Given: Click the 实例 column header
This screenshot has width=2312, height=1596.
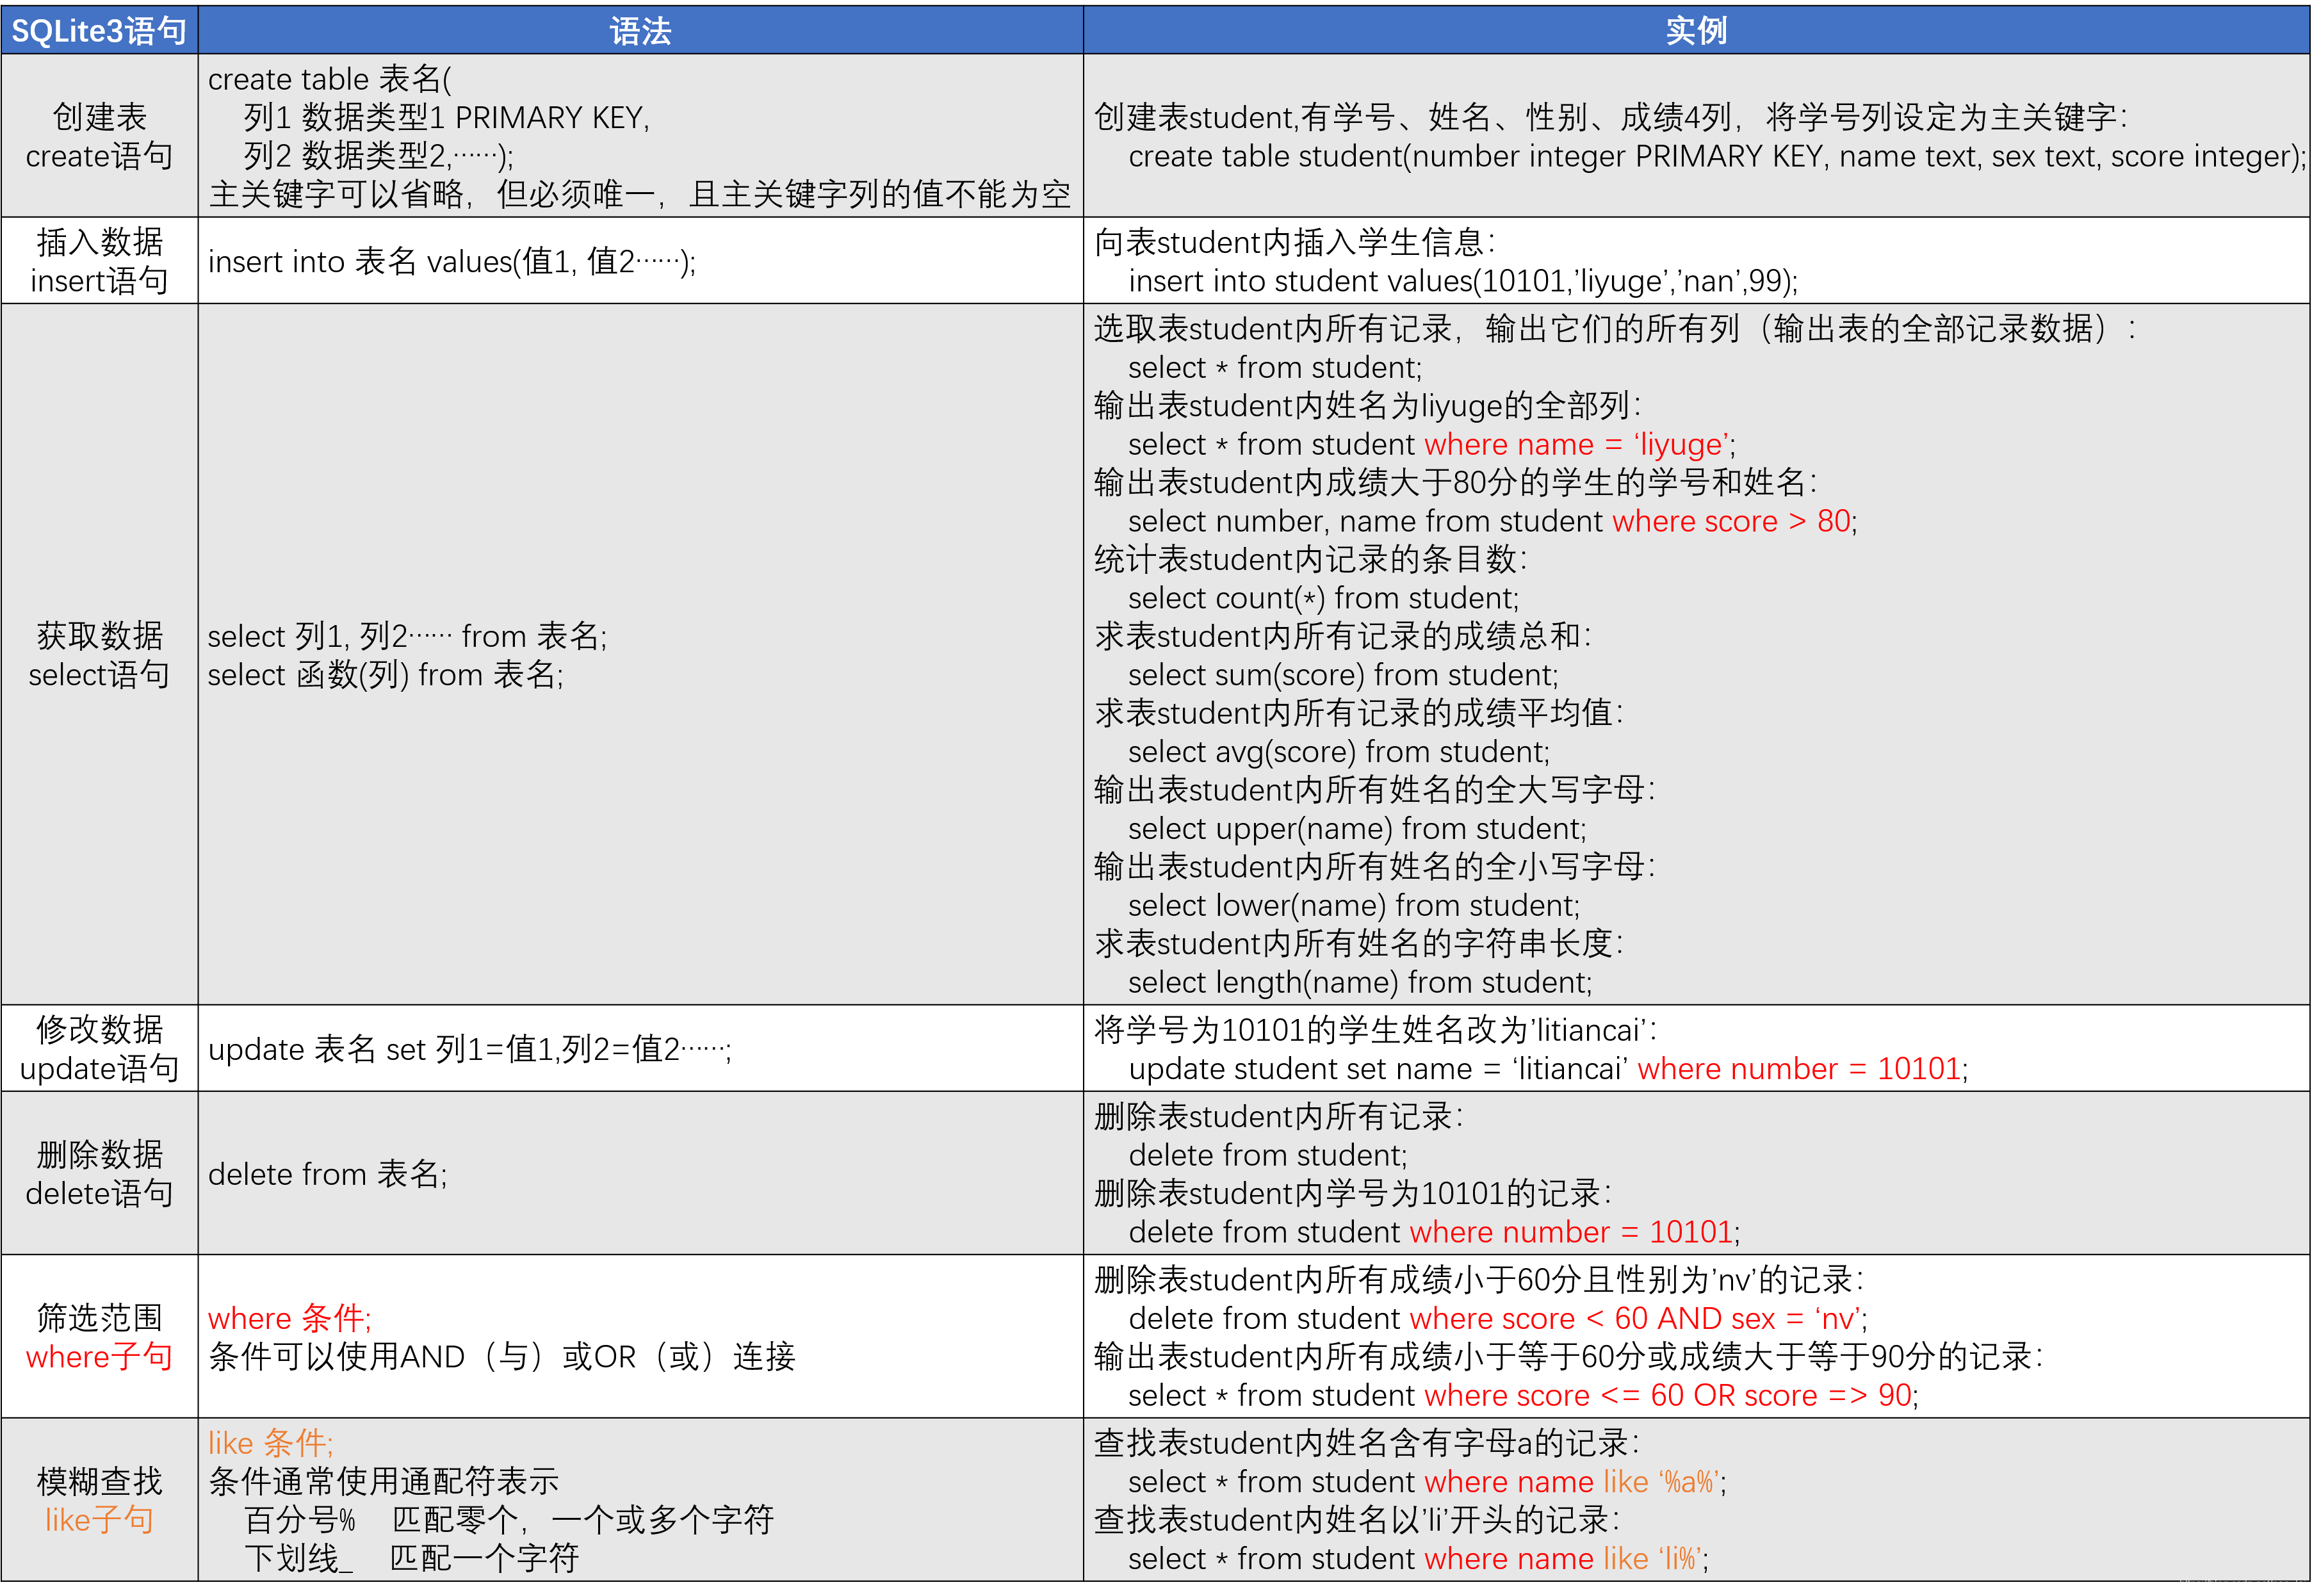Looking at the screenshot, I should pos(1696,31).
